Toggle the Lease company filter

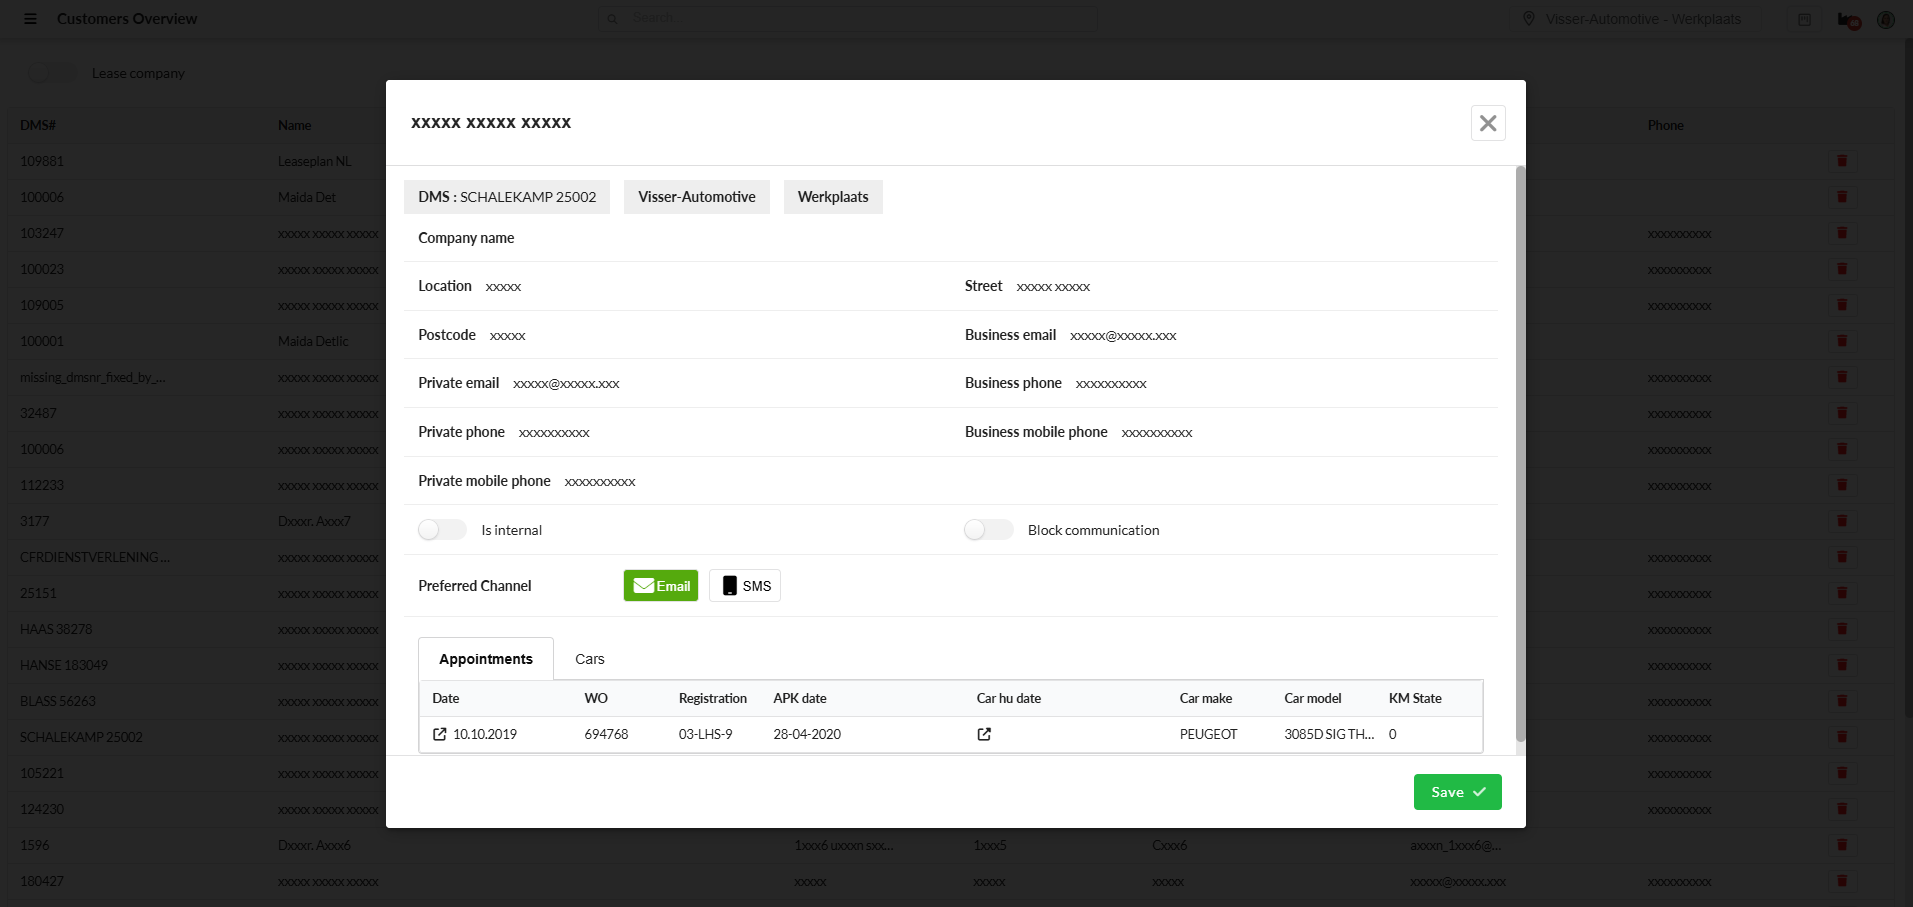coord(50,73)
